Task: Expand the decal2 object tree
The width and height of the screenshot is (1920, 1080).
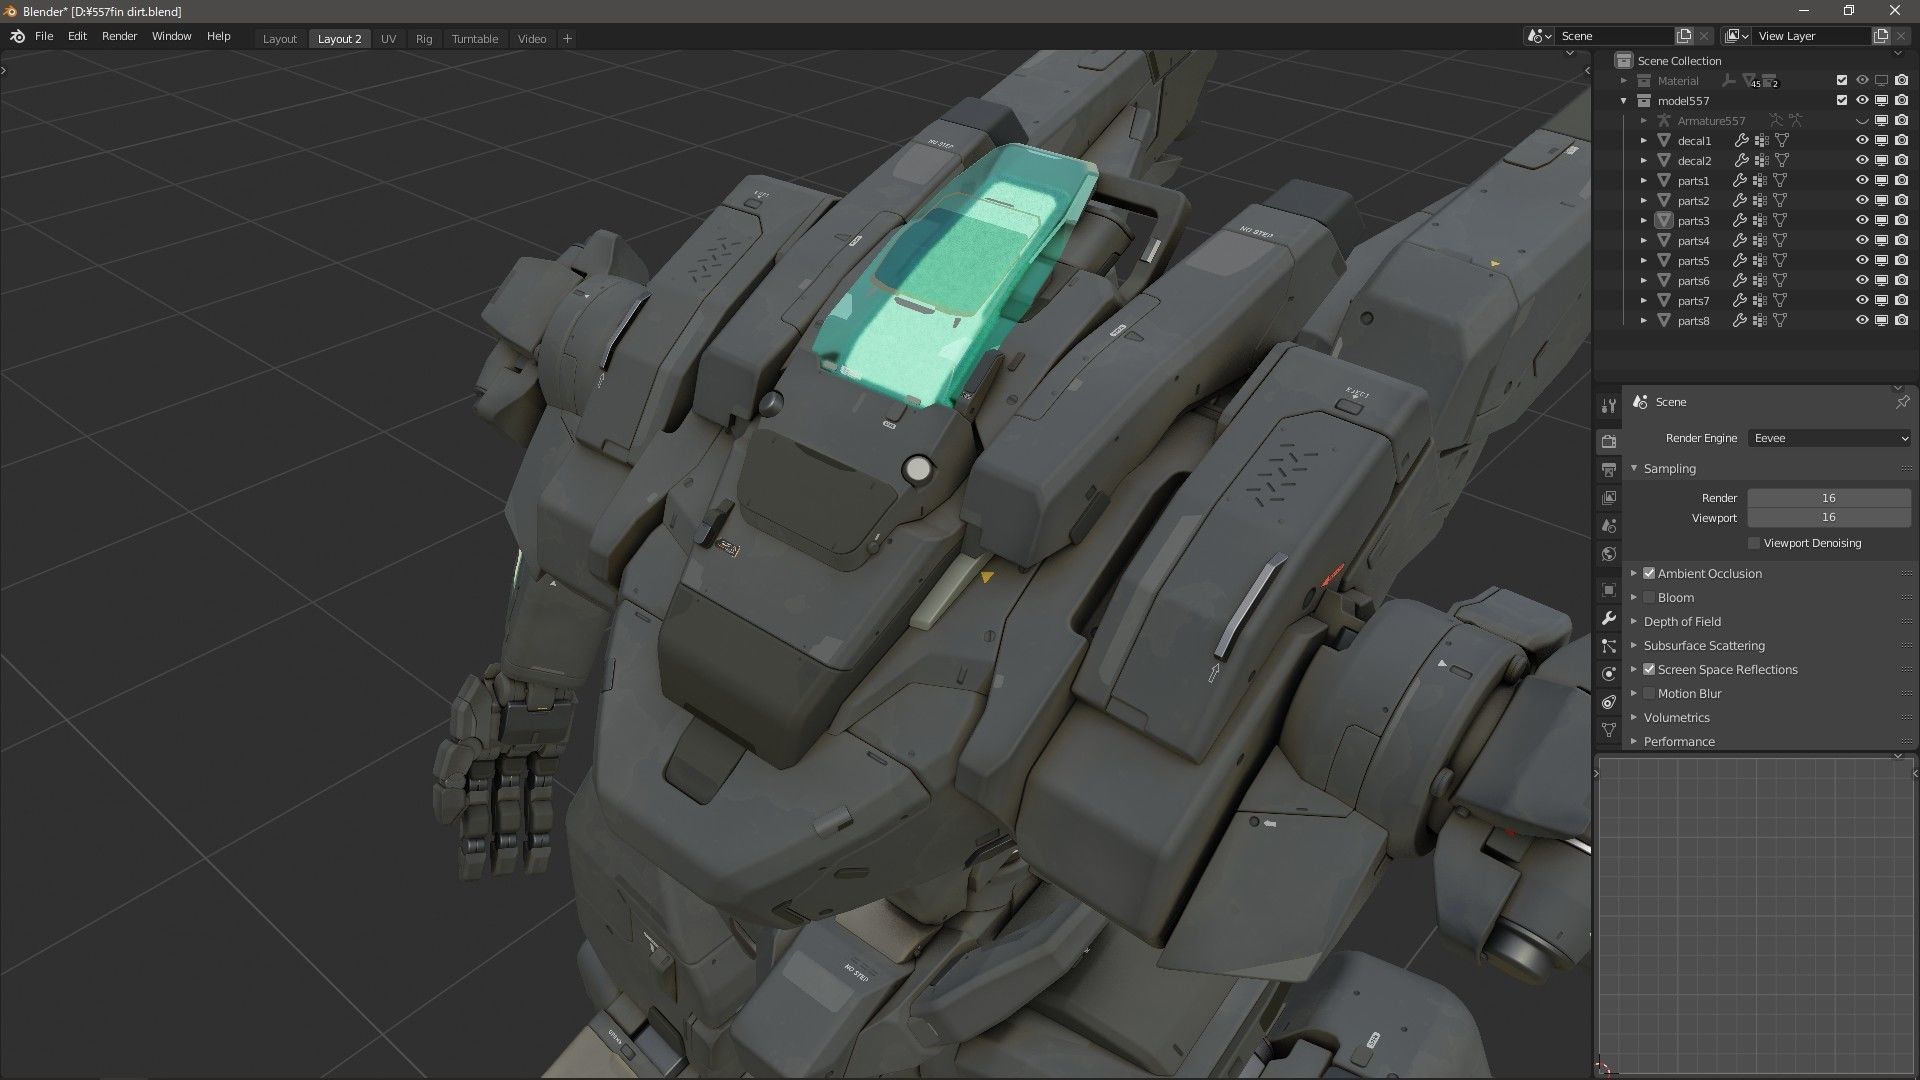Action: point(1644,160)
